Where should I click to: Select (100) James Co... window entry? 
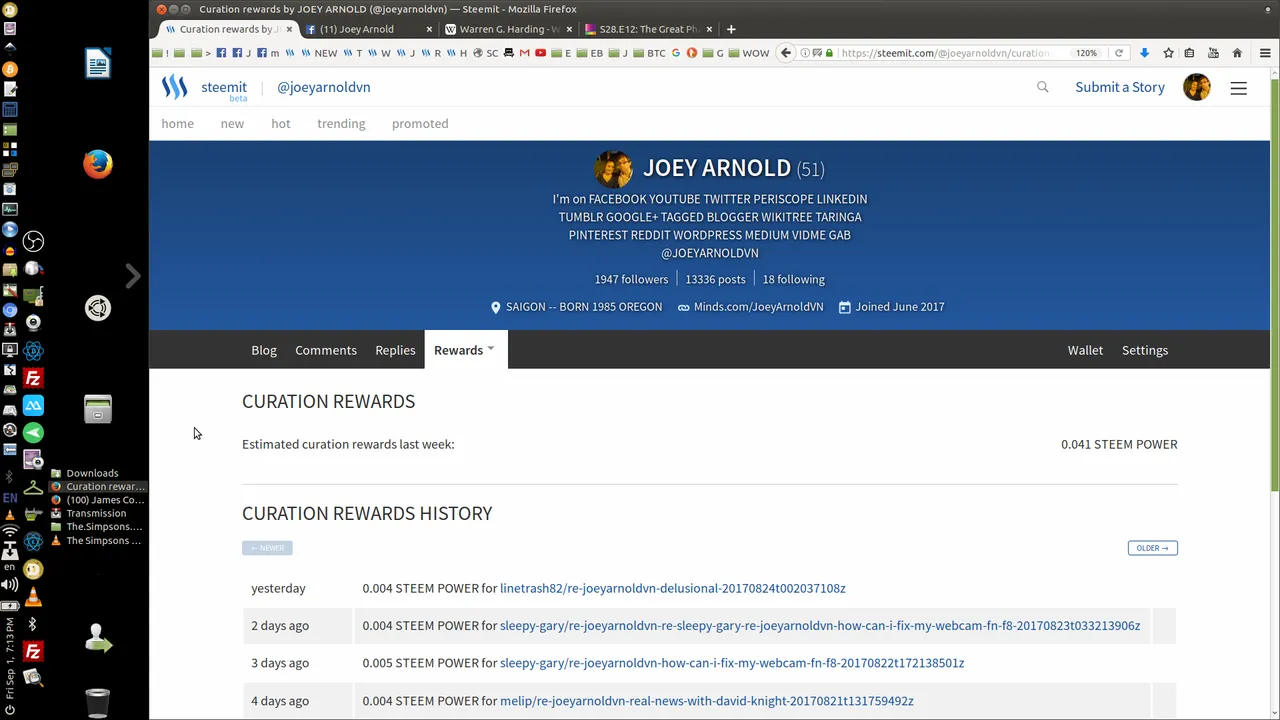98,500
